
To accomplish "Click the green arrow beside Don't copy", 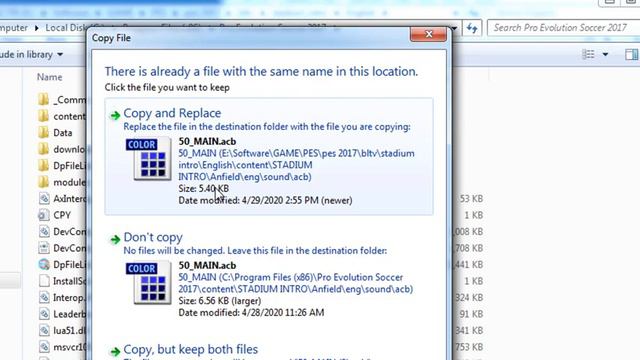I will point(115,240).
